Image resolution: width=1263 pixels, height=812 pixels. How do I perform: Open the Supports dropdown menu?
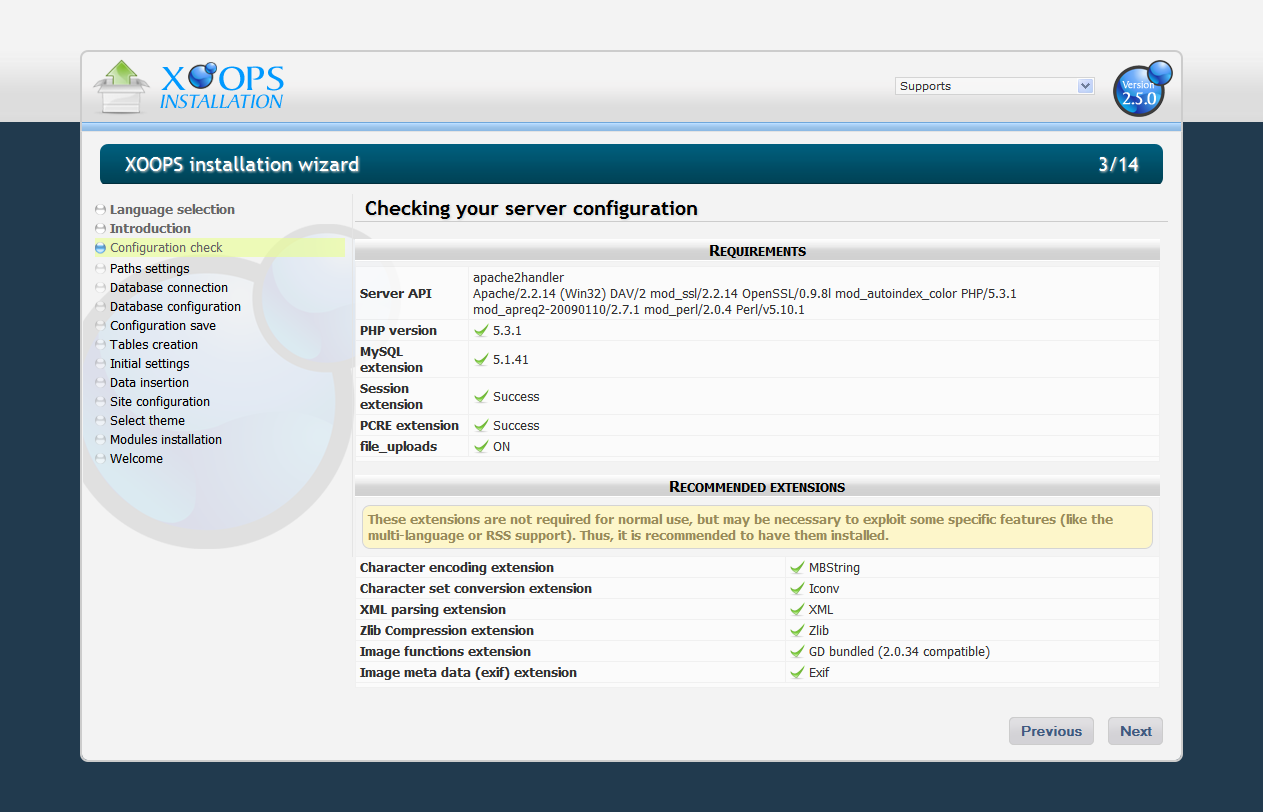point(995,86)
